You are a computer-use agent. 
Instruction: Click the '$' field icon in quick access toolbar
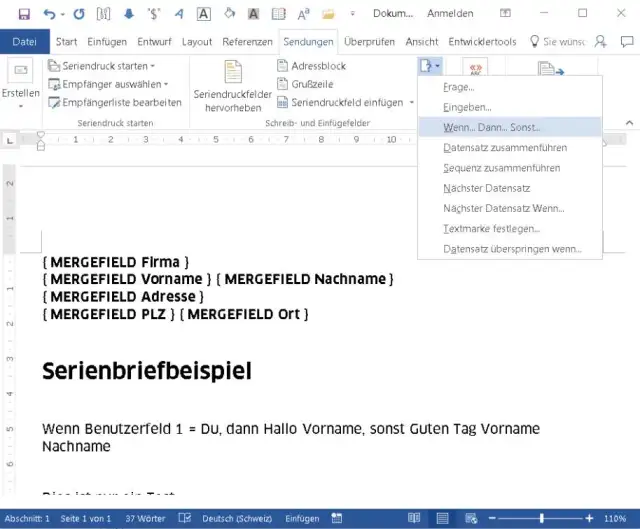click(x=153, y=14)
